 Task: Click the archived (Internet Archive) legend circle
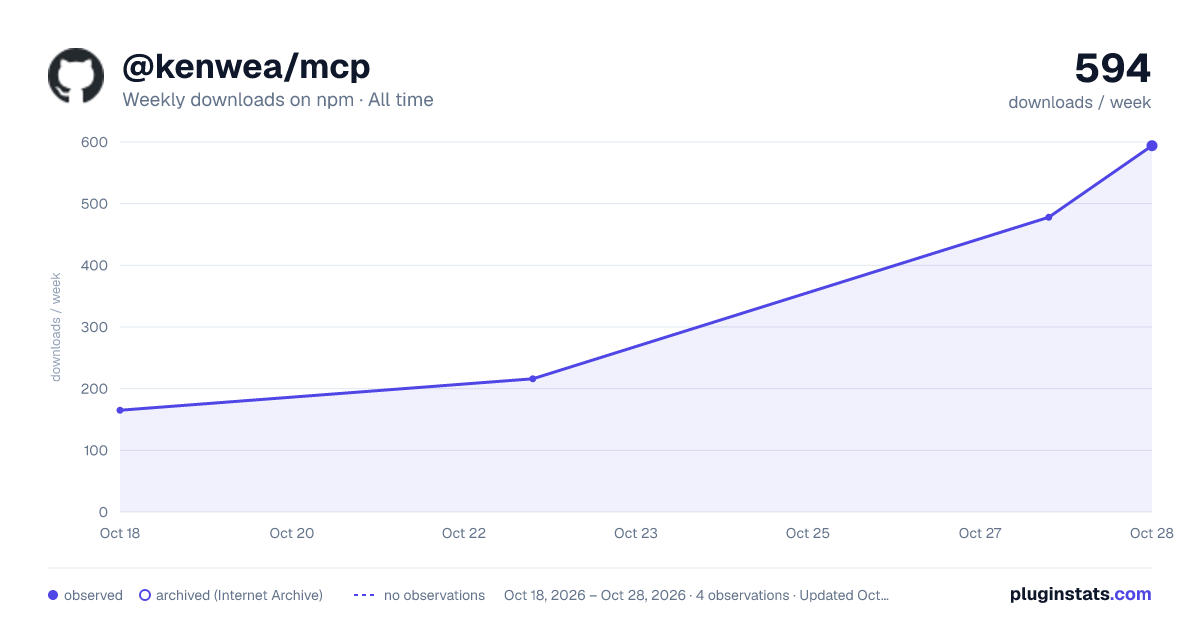pos(145,595)
